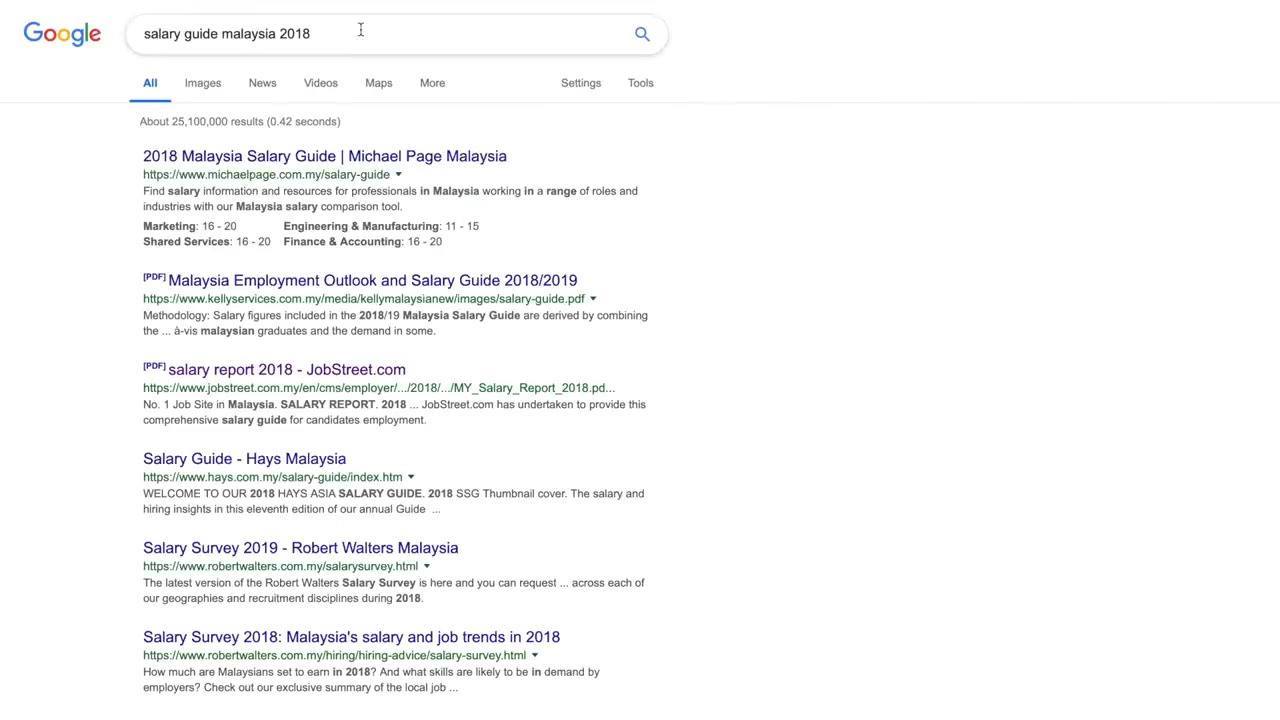The height and width of the screenshot is (720, 1280).
Task: Expand the More search options menu
Action: (x=433, y=83)
